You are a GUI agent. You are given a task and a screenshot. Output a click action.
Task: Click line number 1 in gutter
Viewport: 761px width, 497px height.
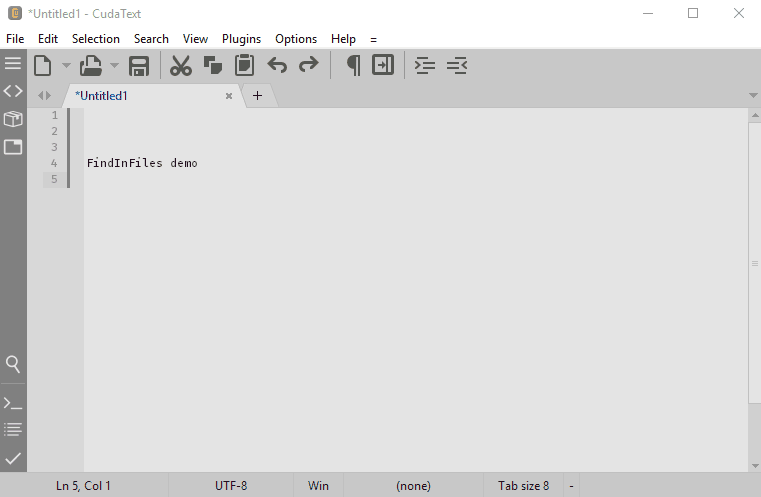55,115
